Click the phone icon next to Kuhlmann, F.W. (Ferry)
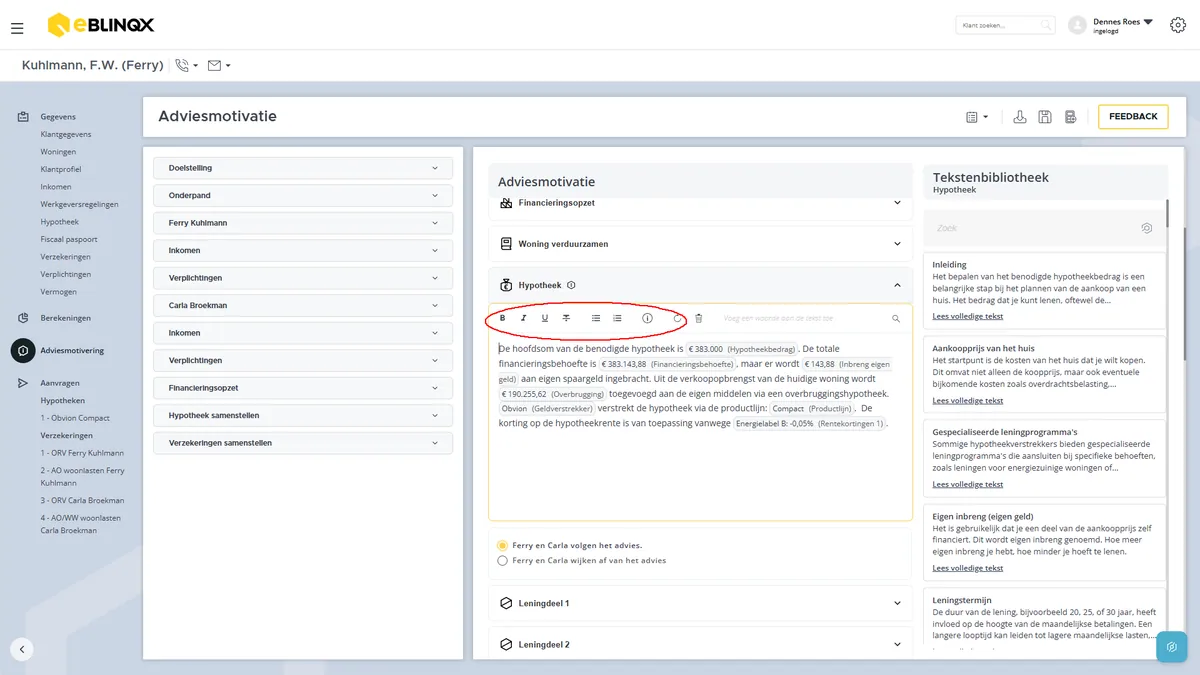The height and width of the screenshot is (675, 1200). pos(182,65)
